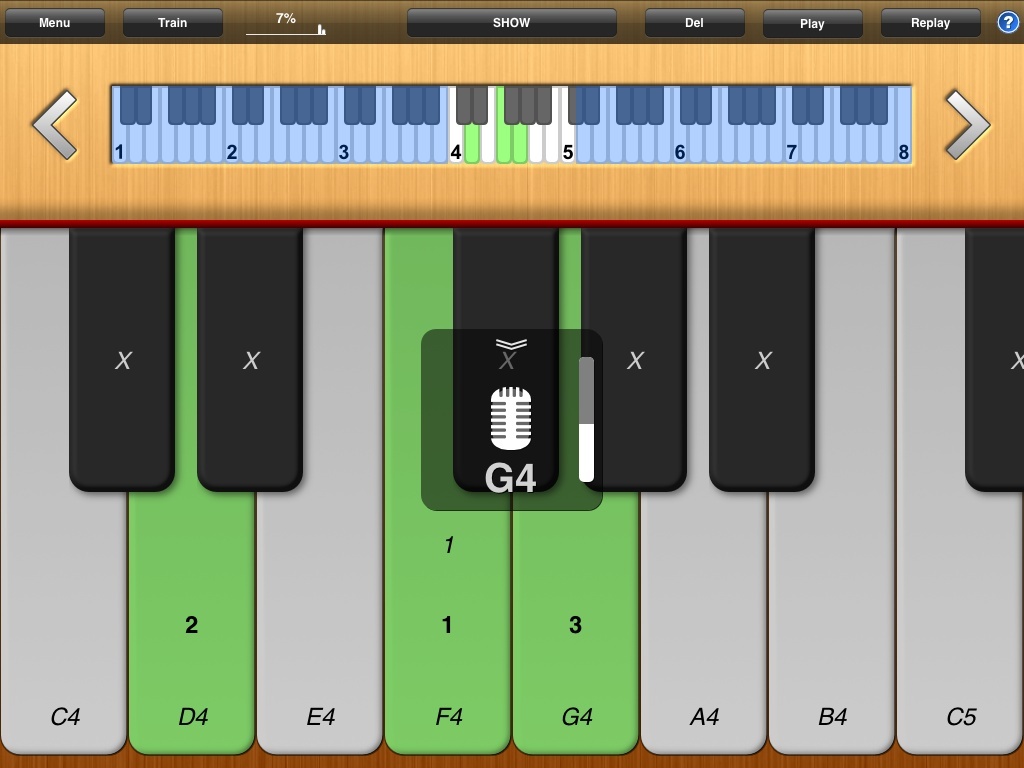Jump to octave 6 on mini keyboard
The width and height of the screenshot is (1024, 768).
(680, 152)
